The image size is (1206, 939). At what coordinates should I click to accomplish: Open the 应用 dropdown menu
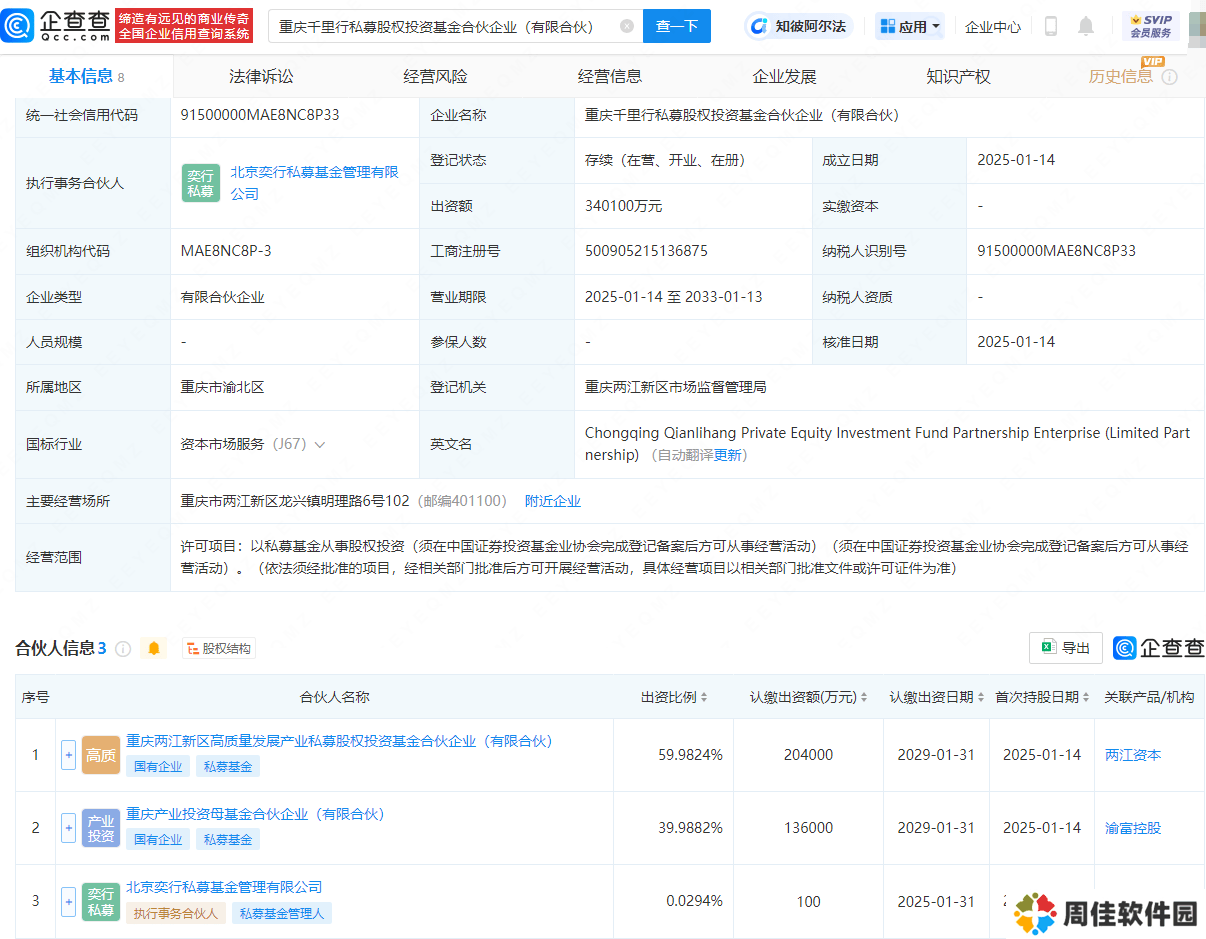[x=910, y=26]
